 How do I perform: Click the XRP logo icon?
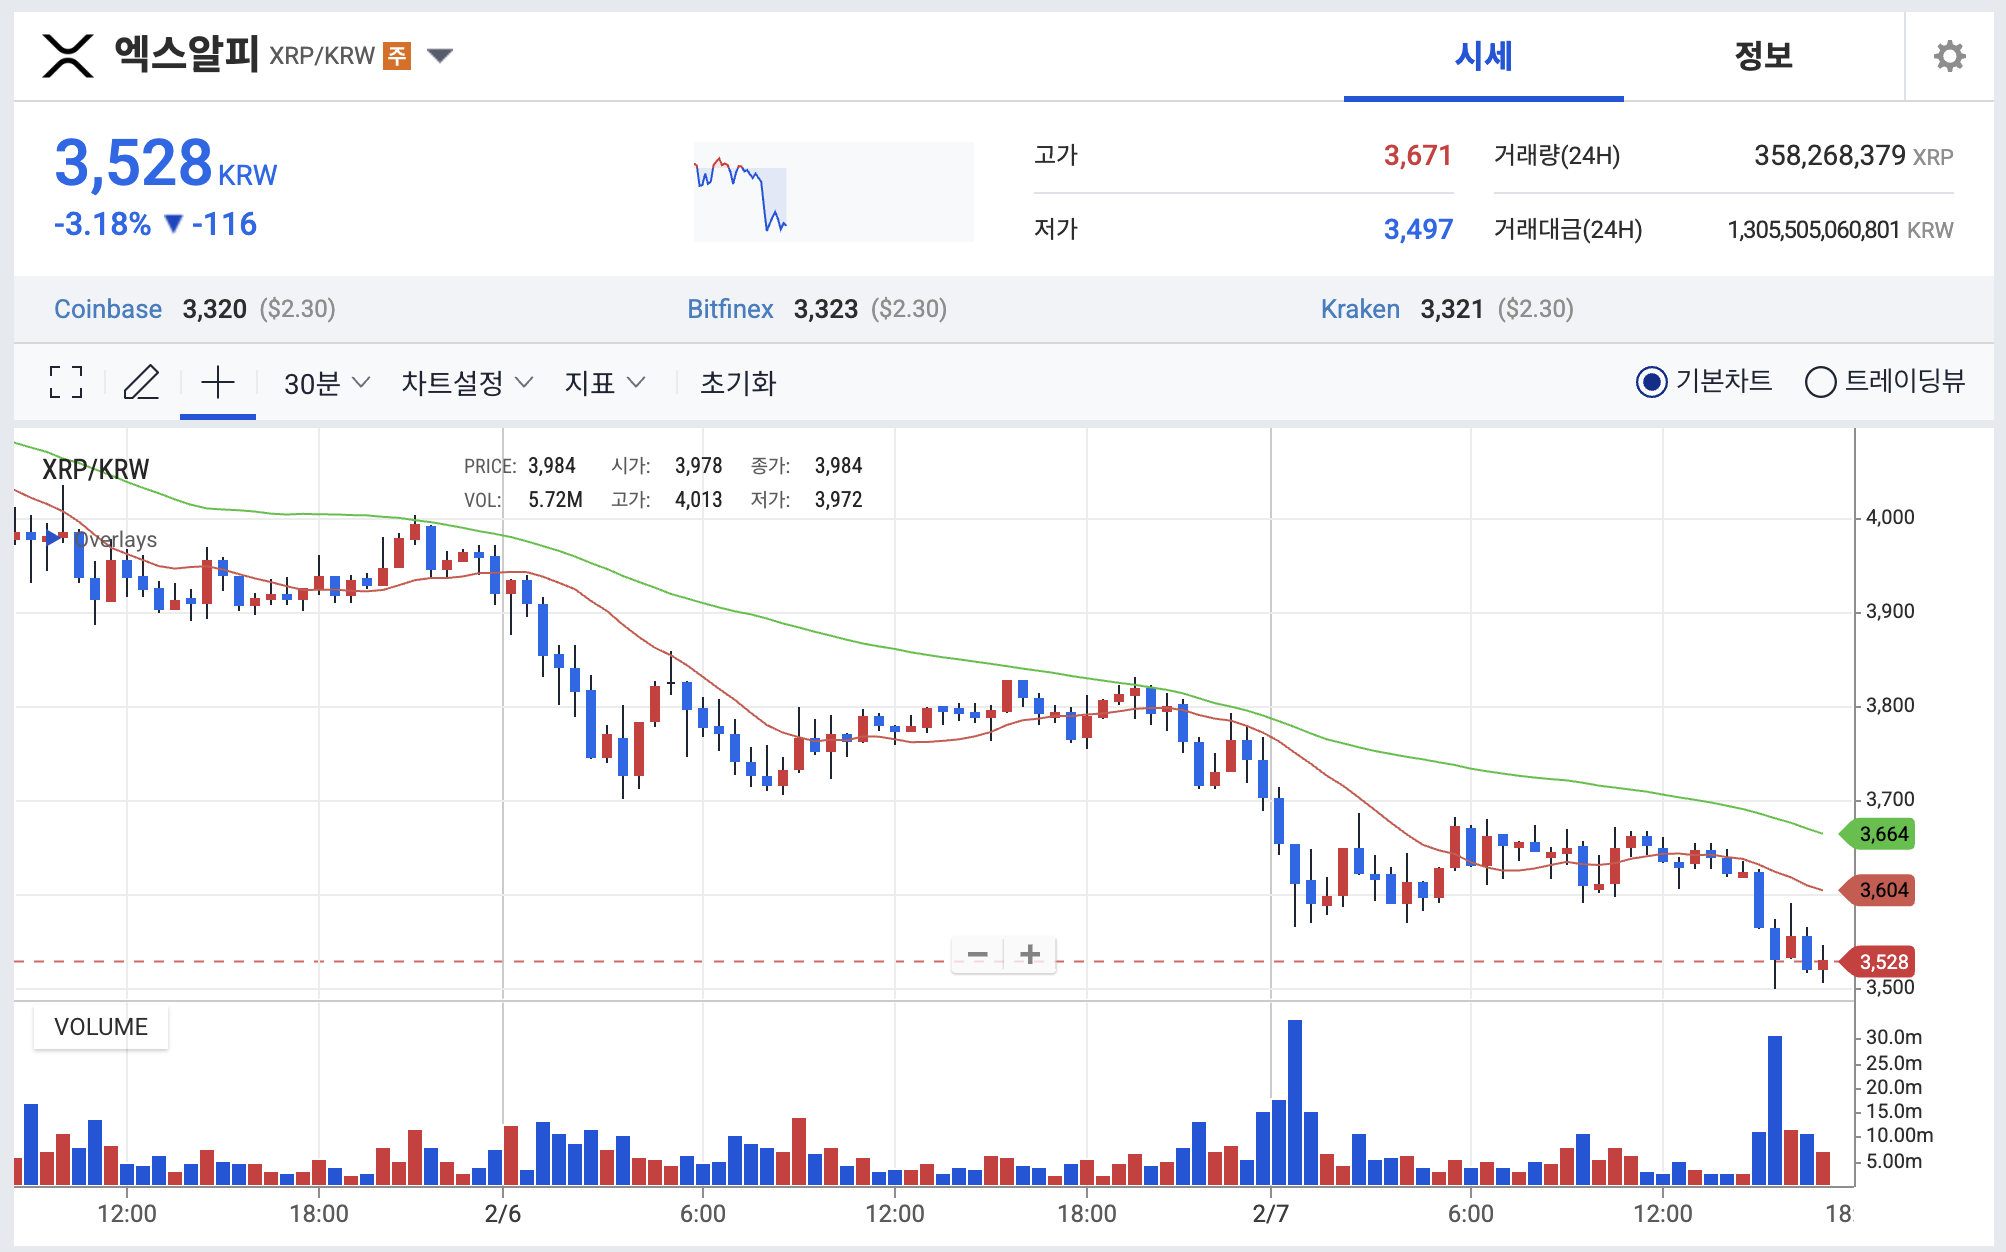tap(68, 55)
